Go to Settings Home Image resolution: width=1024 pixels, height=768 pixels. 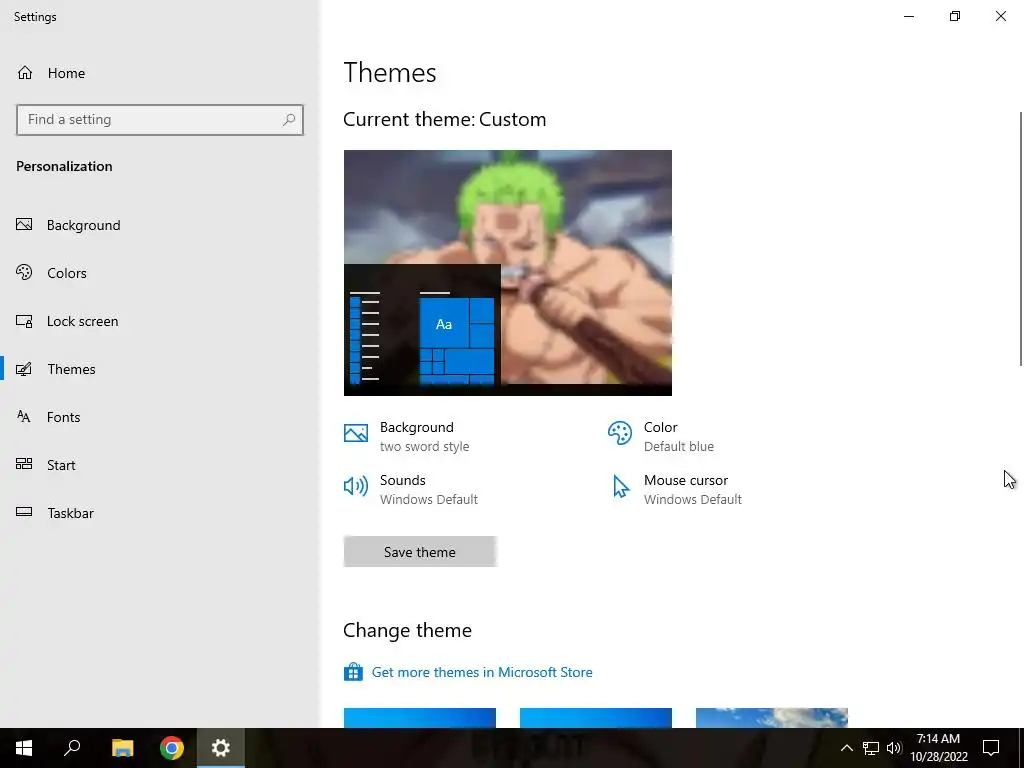(160, 72)
